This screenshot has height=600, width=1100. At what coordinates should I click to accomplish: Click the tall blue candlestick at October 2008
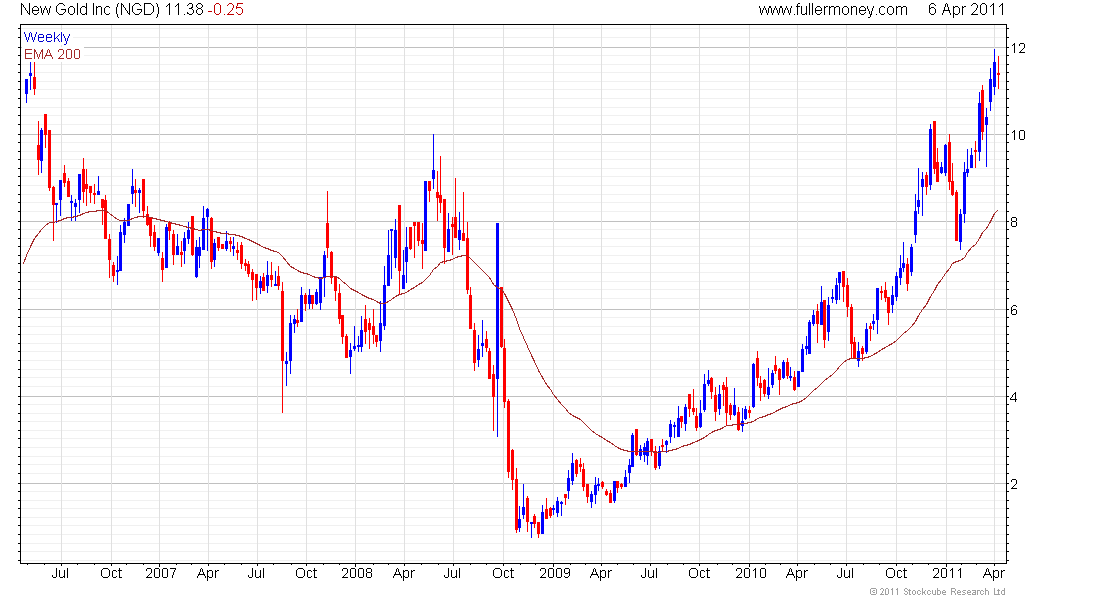coord(497,330)
